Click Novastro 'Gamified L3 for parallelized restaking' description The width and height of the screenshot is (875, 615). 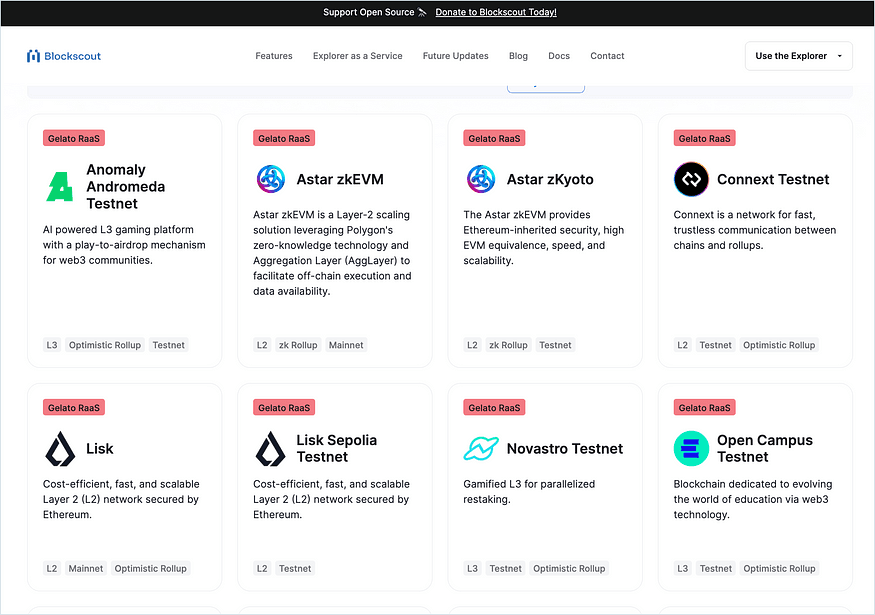coord(529,492)
